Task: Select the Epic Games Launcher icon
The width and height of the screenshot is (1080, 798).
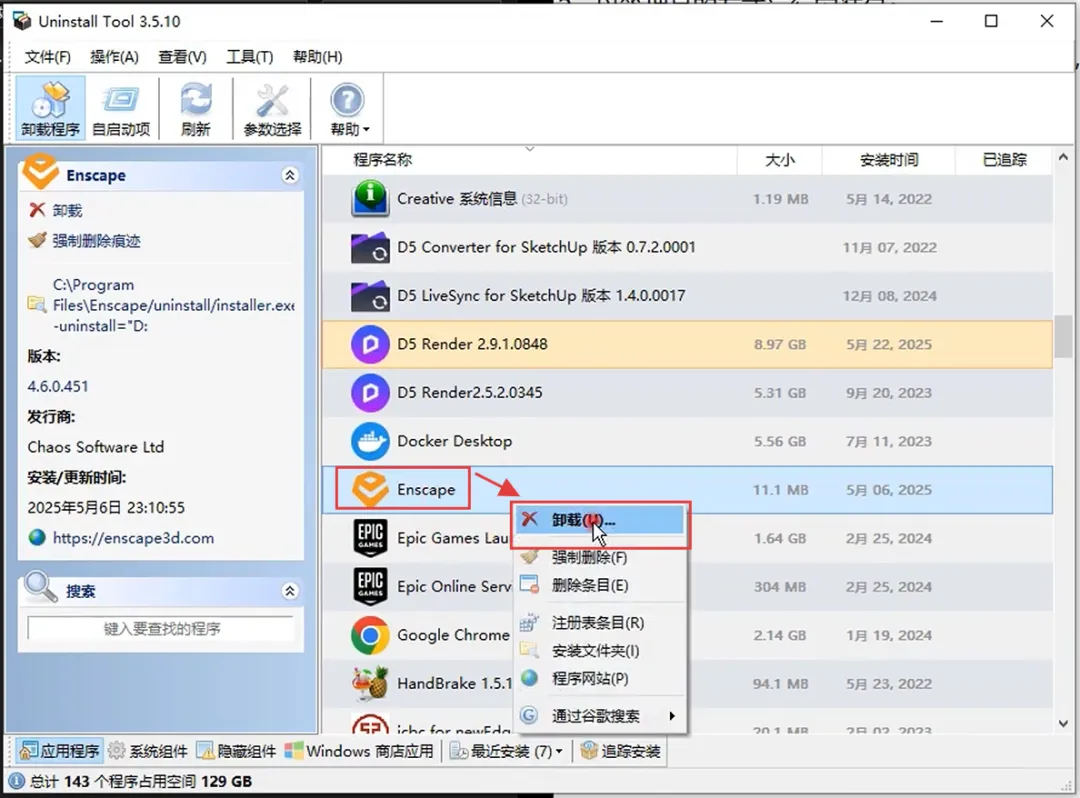Action: pos(370,538)
